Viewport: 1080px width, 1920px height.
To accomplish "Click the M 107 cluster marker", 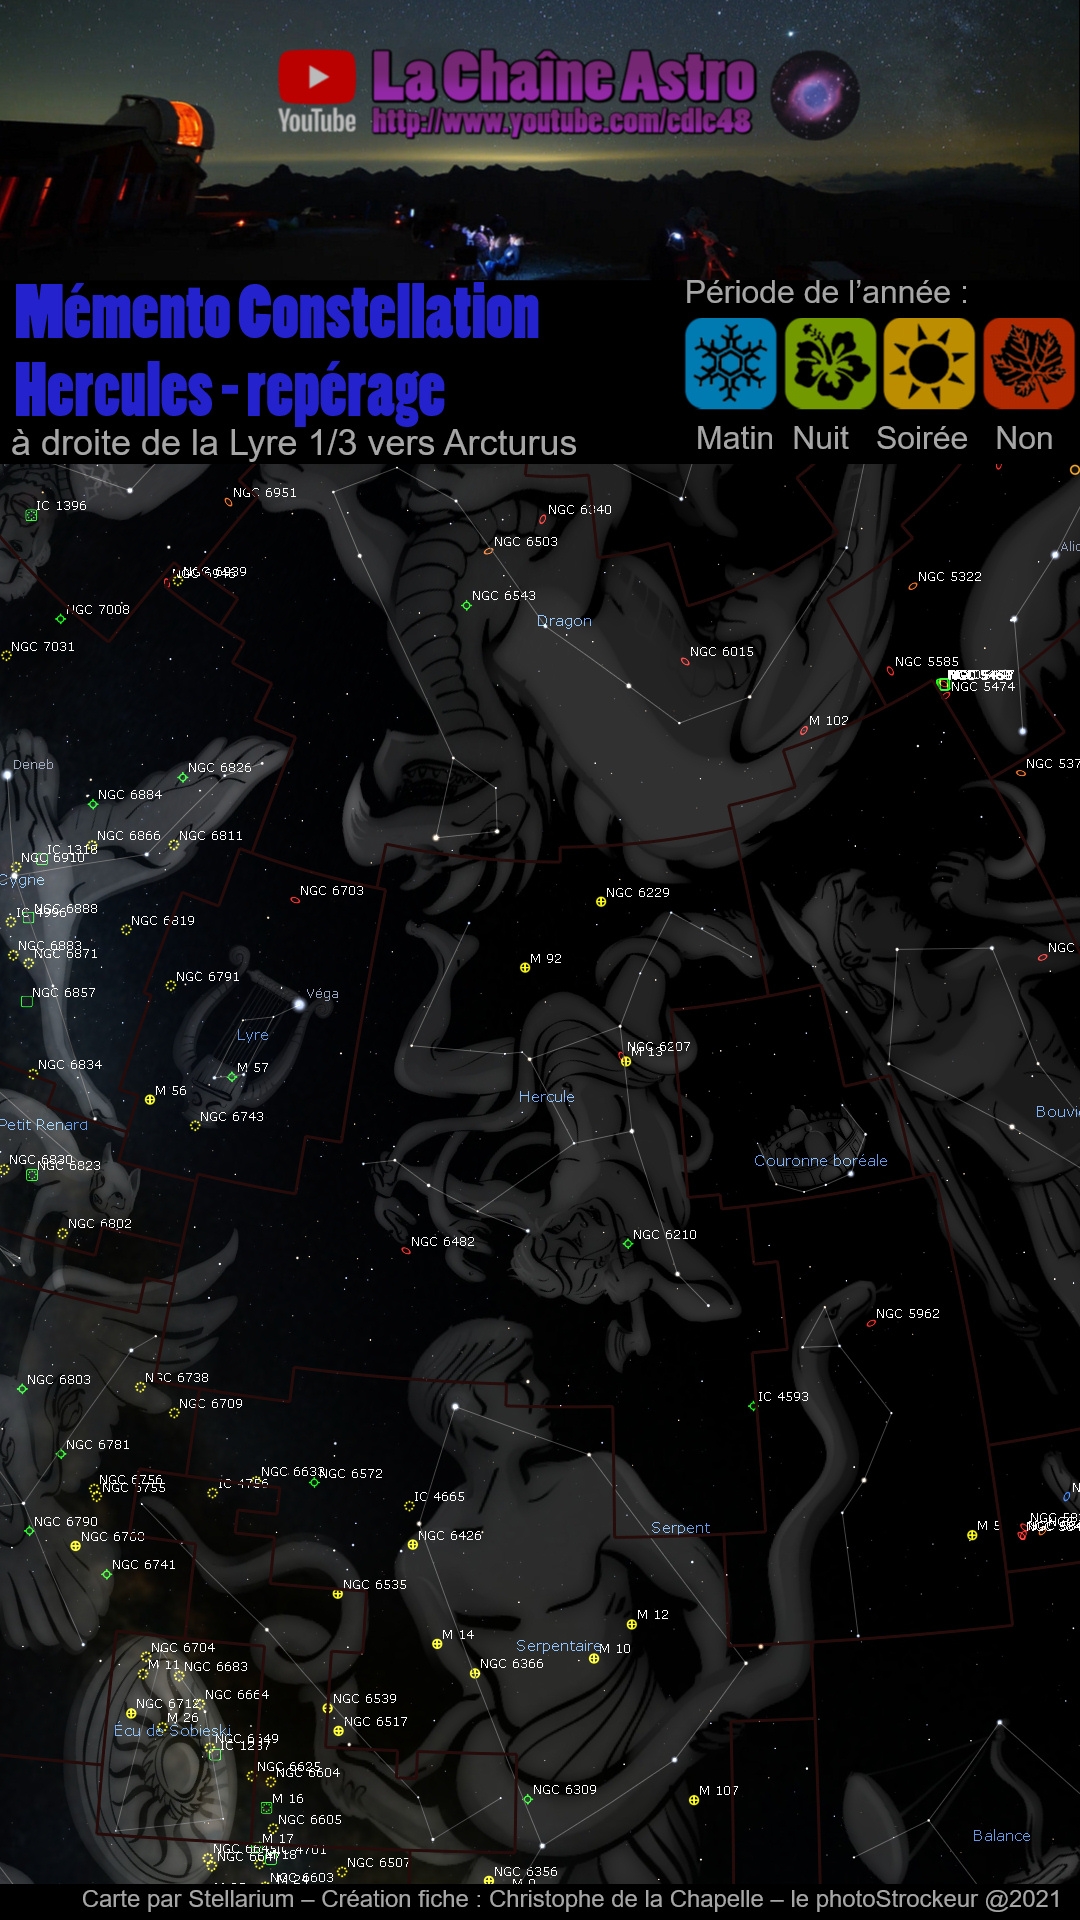I will [x=693, y=1800].
